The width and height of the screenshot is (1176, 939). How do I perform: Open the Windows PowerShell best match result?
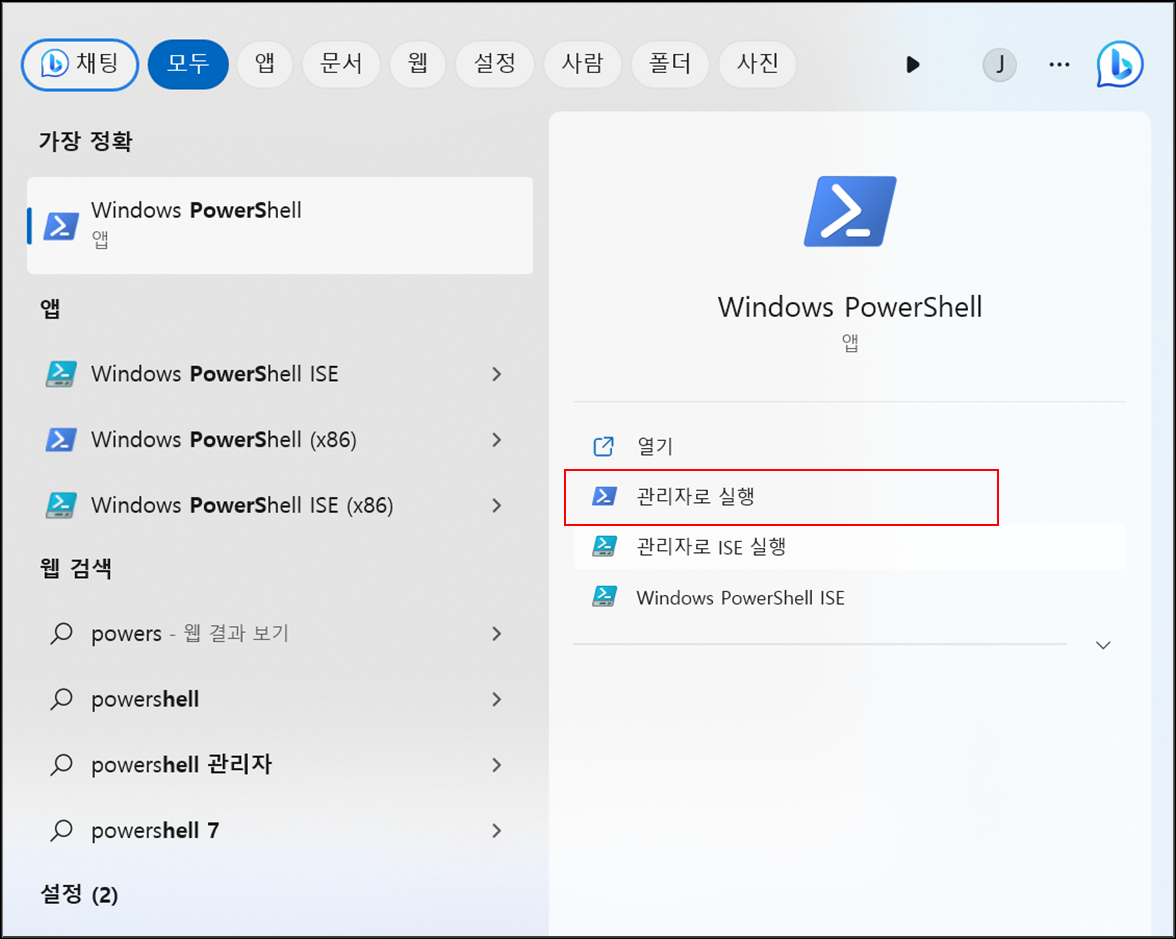(280, 226)
